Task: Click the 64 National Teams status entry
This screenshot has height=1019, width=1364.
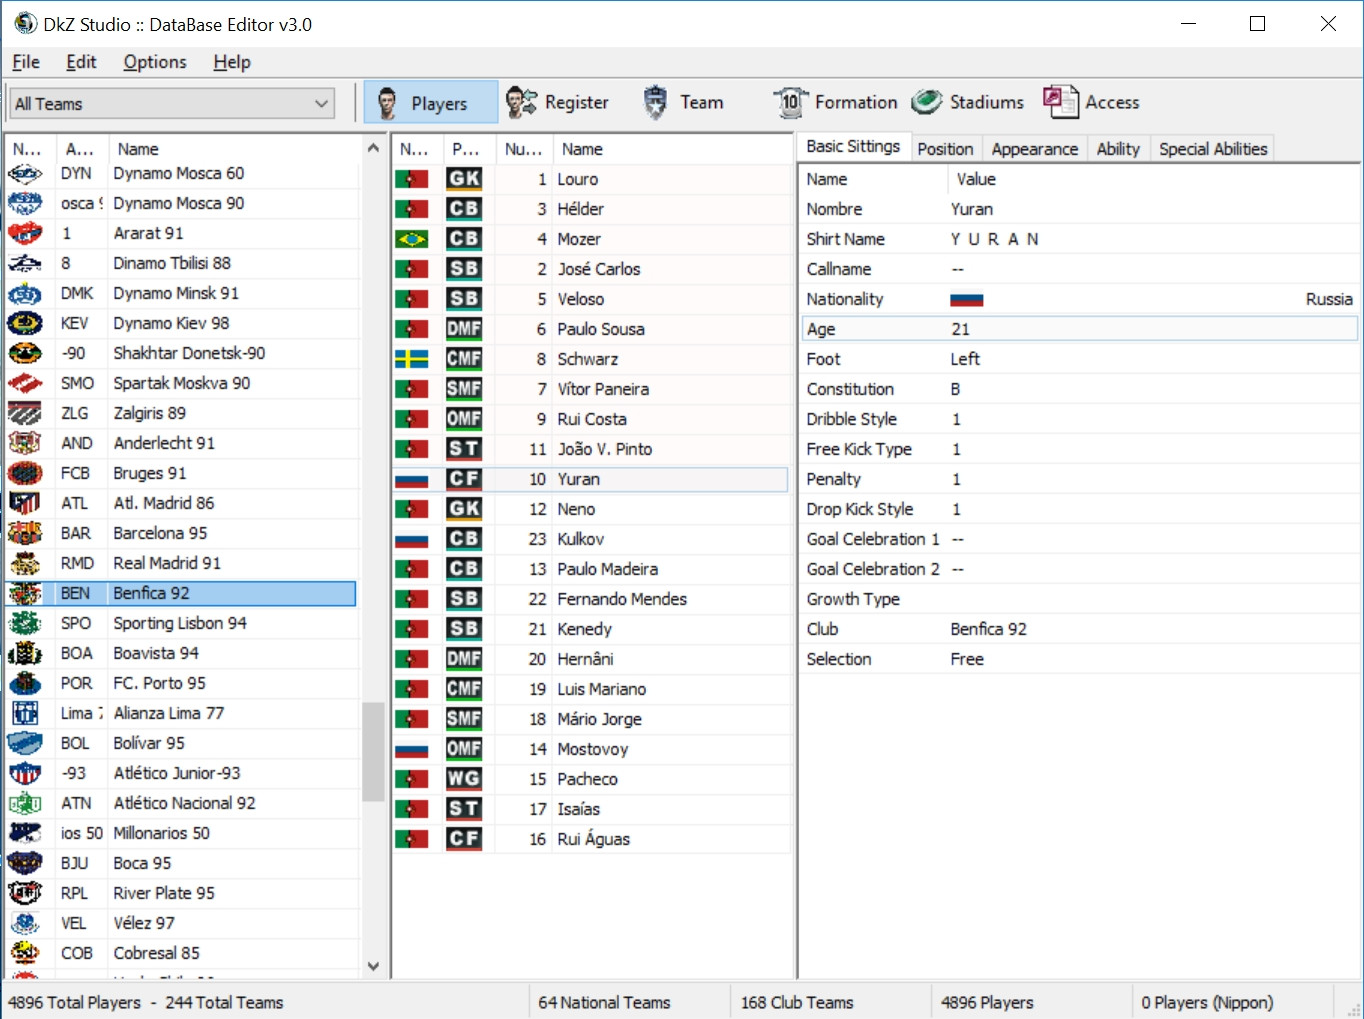Action: [604, 1002]
